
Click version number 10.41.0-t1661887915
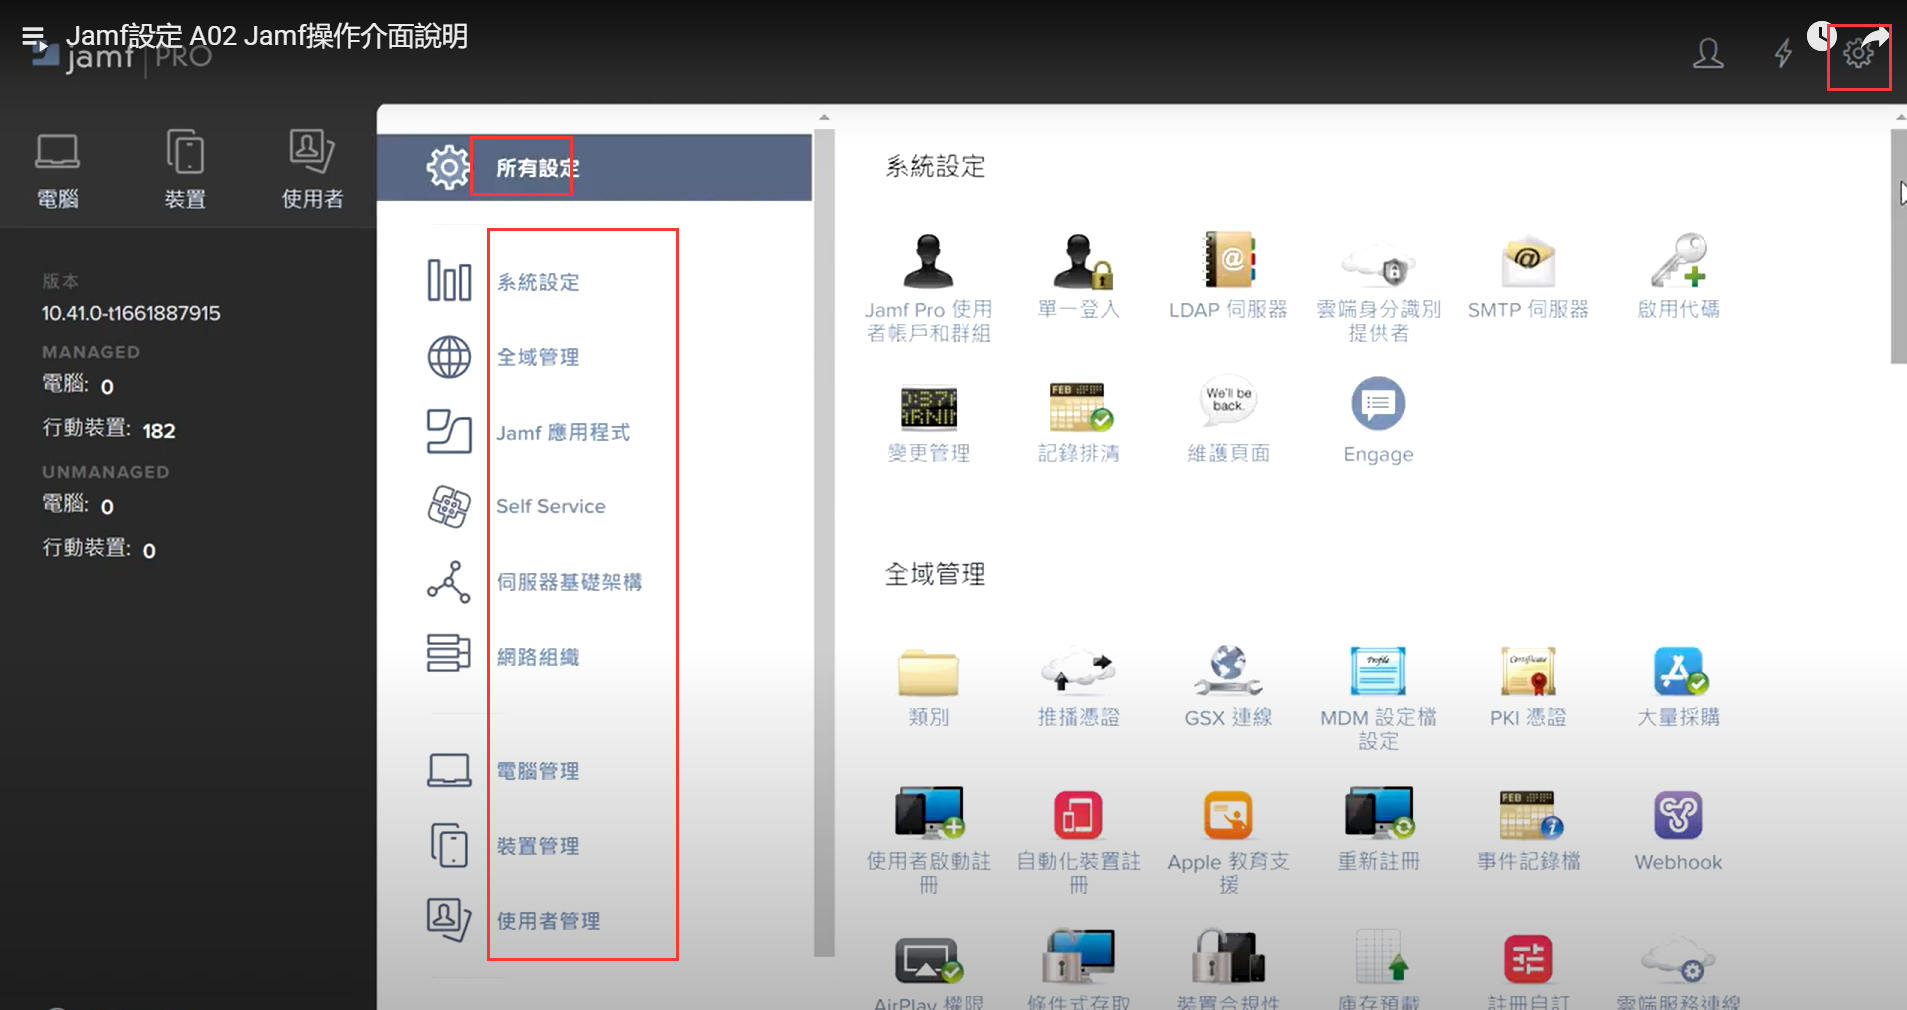click(131, 313)
